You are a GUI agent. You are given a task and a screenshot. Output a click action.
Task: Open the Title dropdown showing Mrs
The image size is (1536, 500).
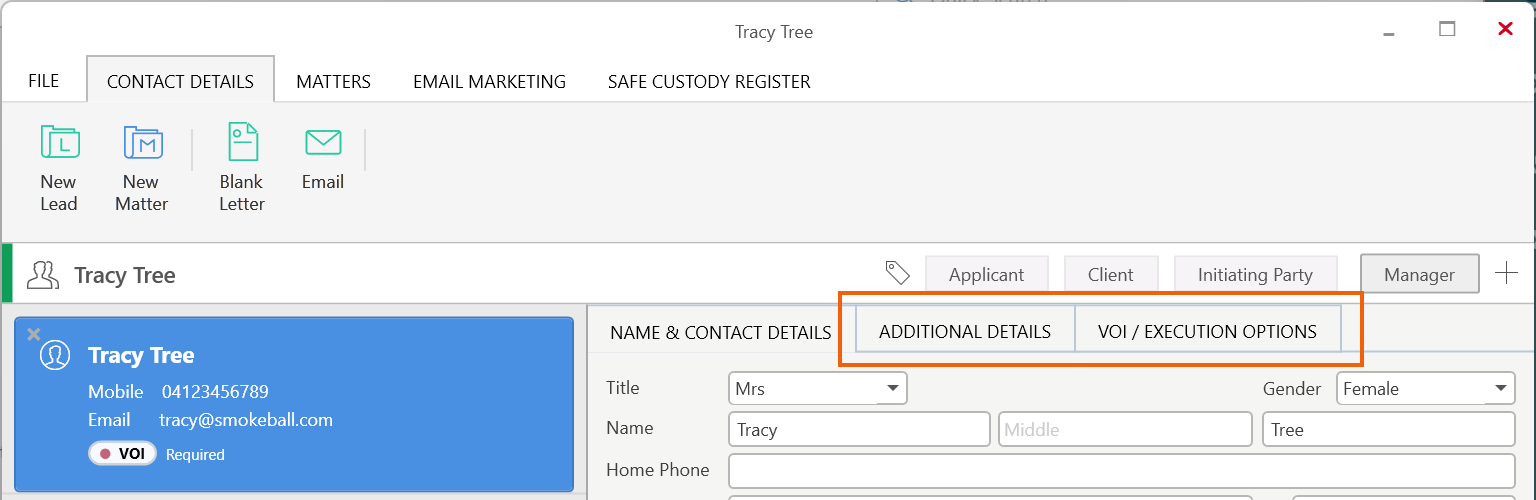point(817,388)
